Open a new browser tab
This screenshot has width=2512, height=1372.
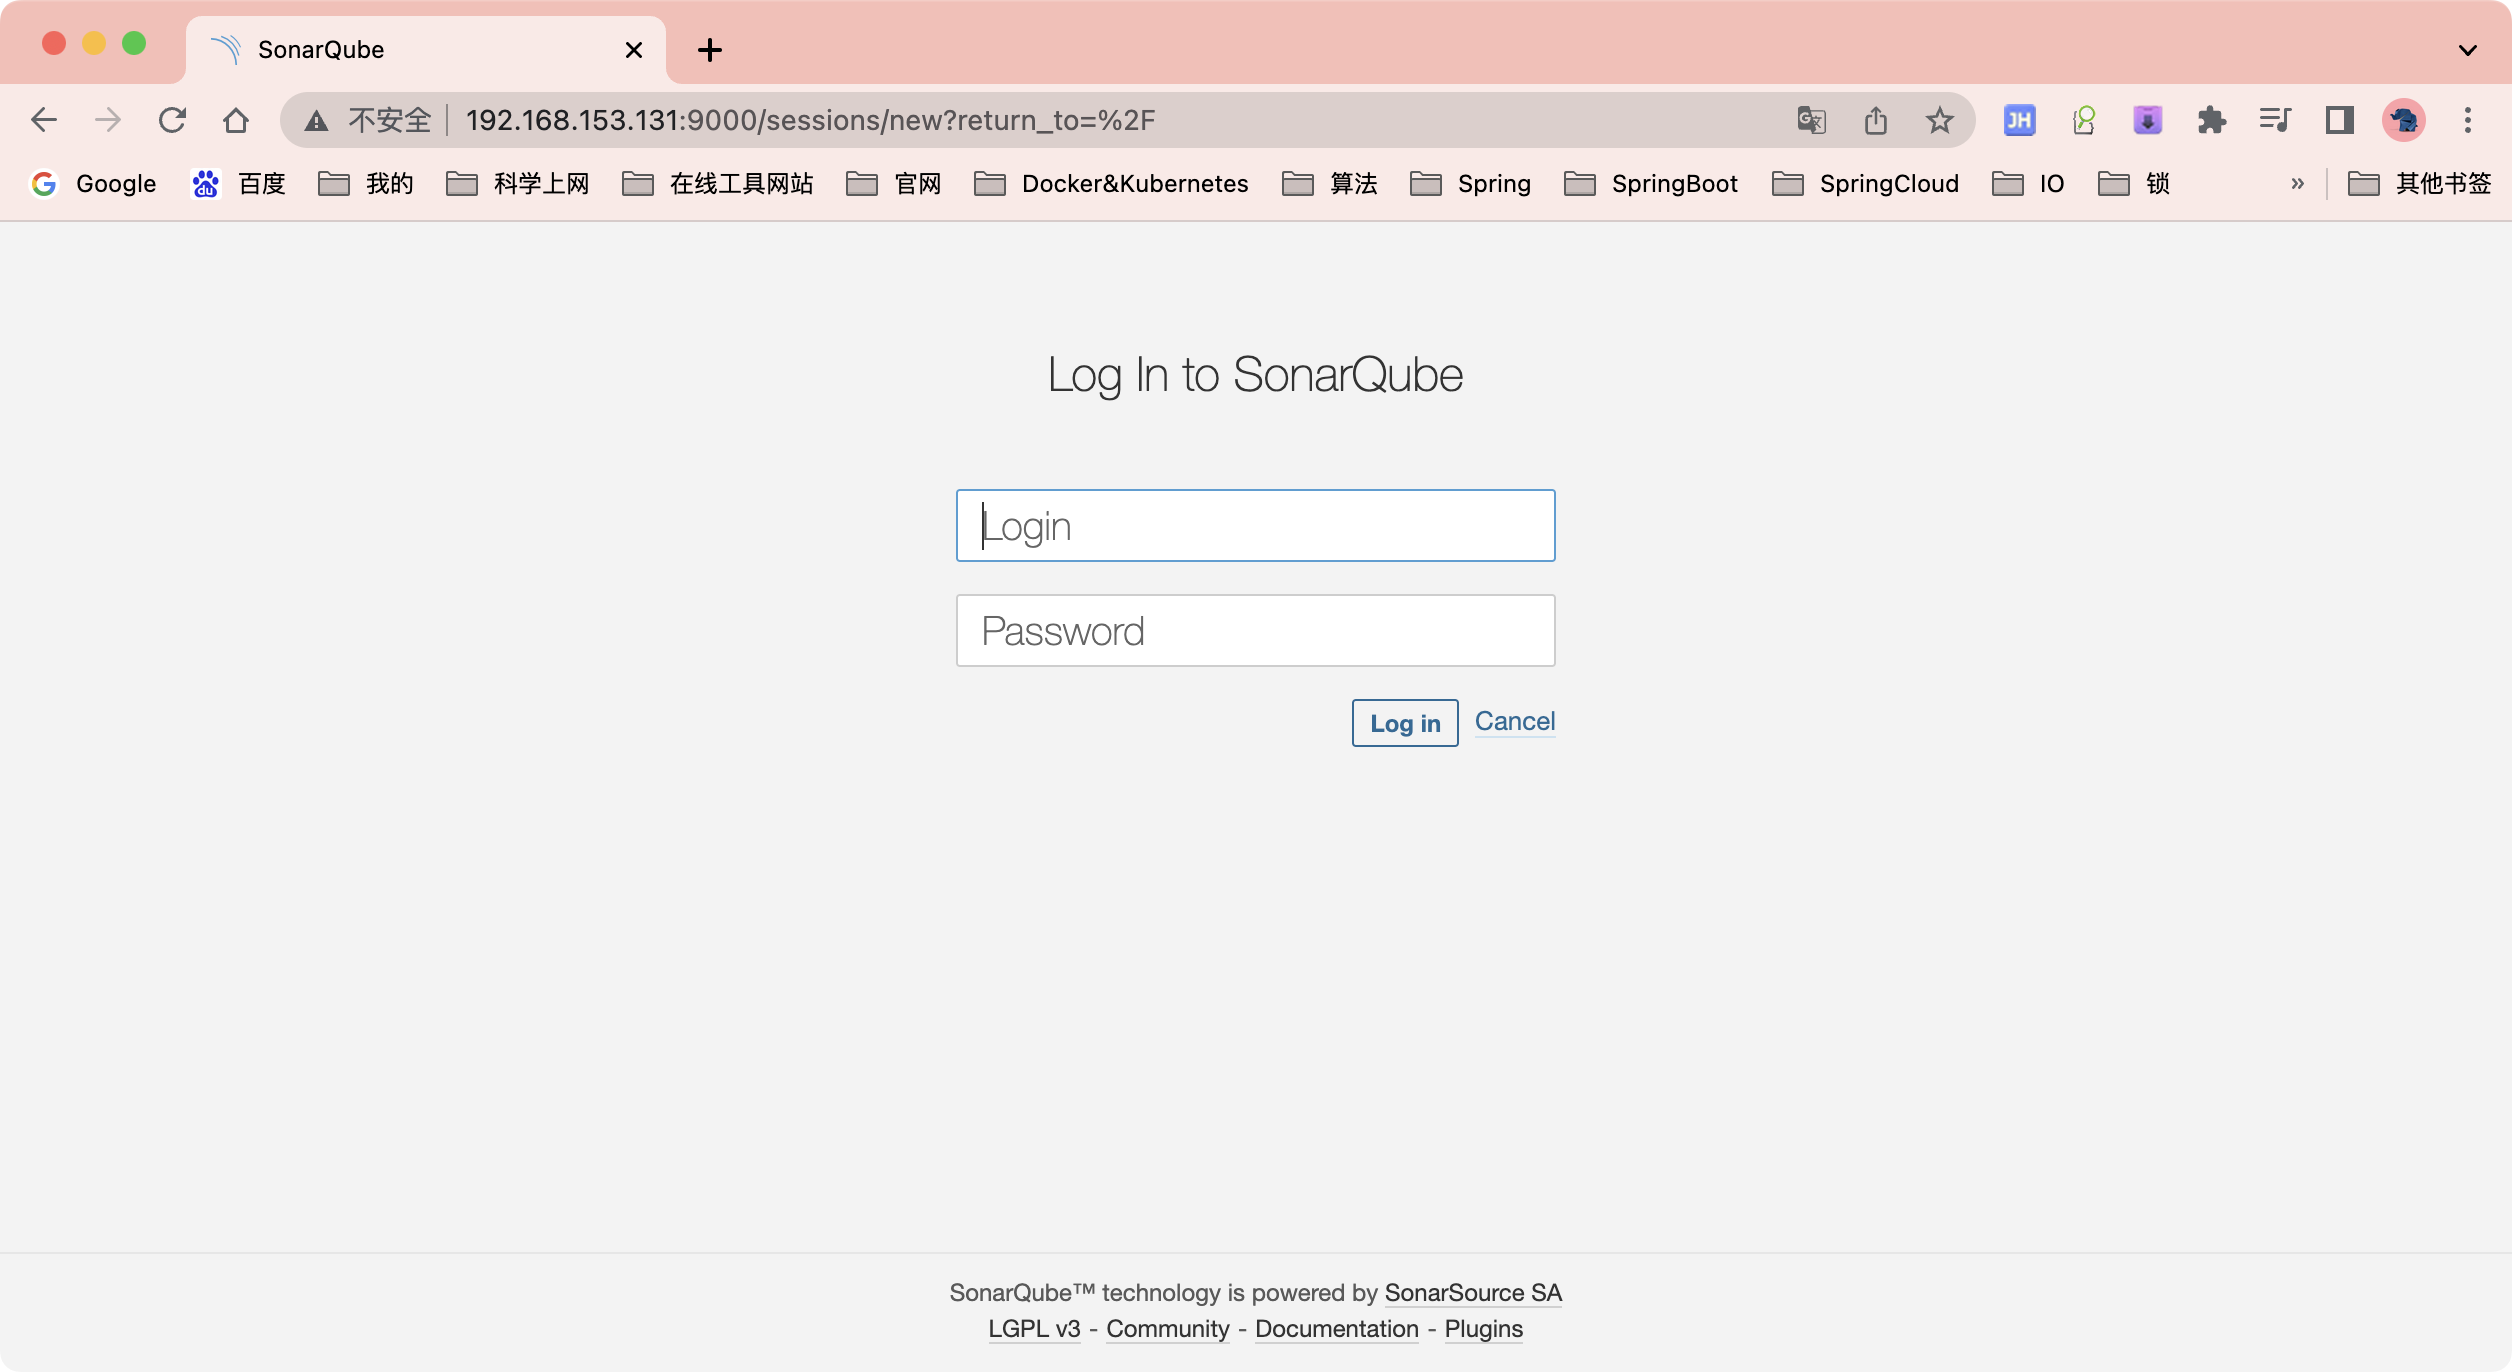[x=710, y=50]
